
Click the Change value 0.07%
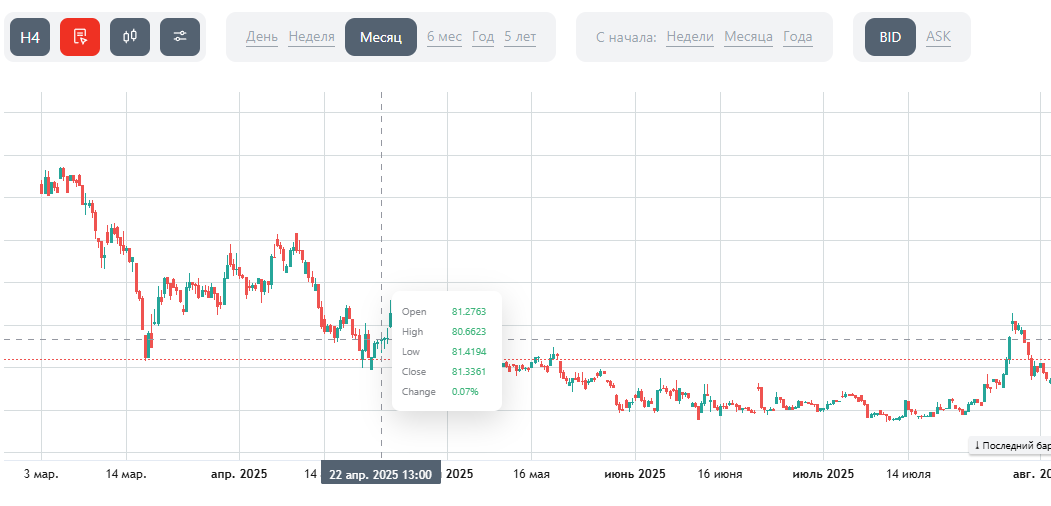click(465, 392)
